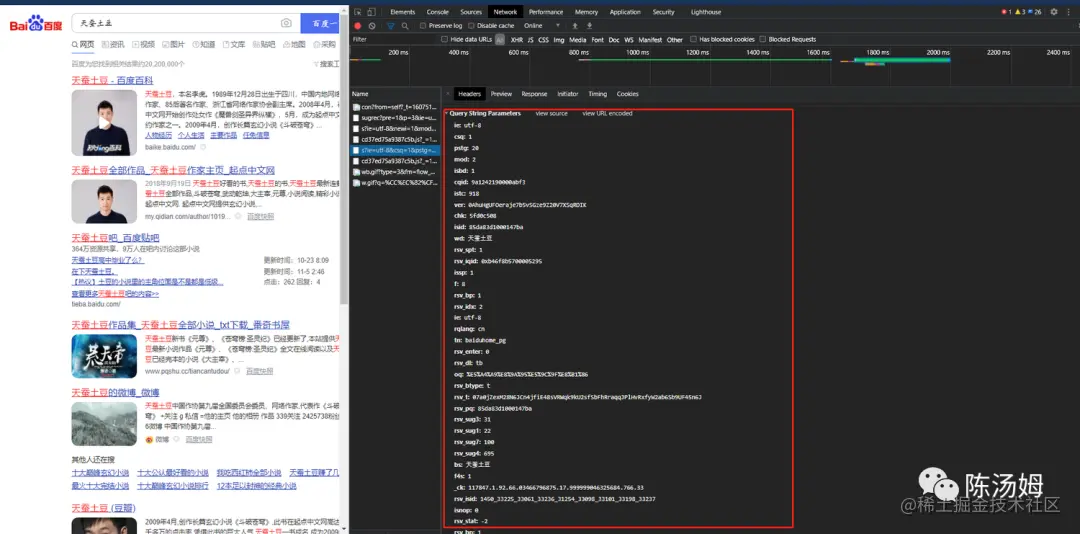Viewport: 1080px width, 534px height.
Task: Select the sugrec?pre=1 request row
Action: tap(395, 118)
